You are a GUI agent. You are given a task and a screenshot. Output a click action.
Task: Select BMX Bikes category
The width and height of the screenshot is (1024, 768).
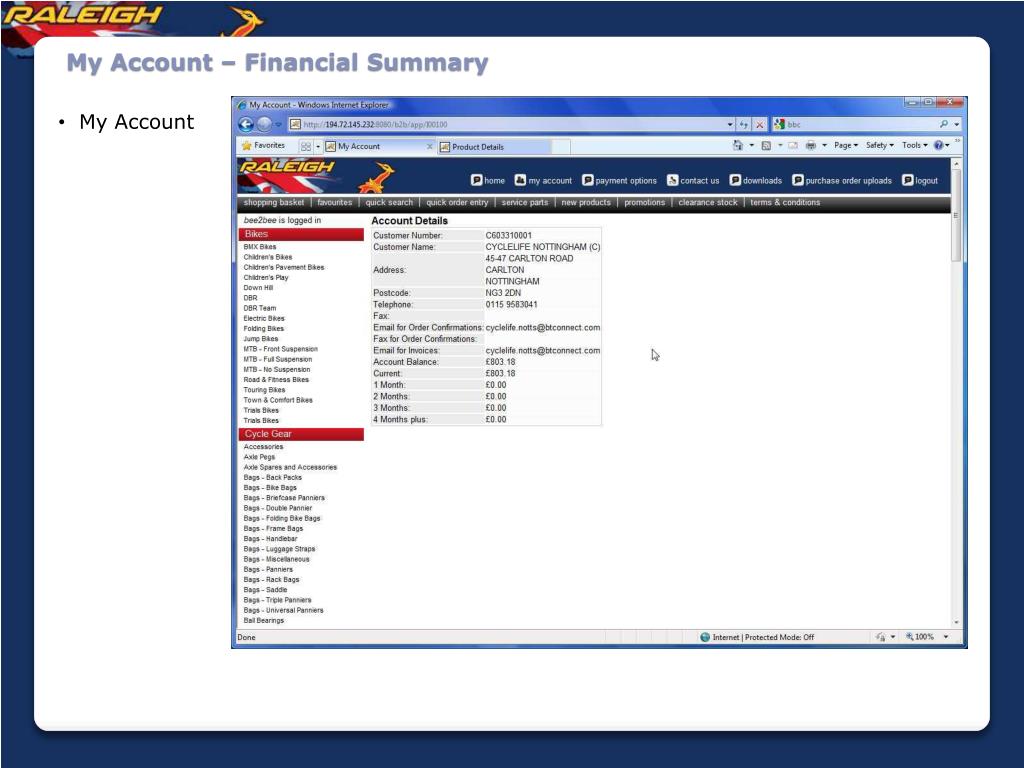(x=260, y=247)
